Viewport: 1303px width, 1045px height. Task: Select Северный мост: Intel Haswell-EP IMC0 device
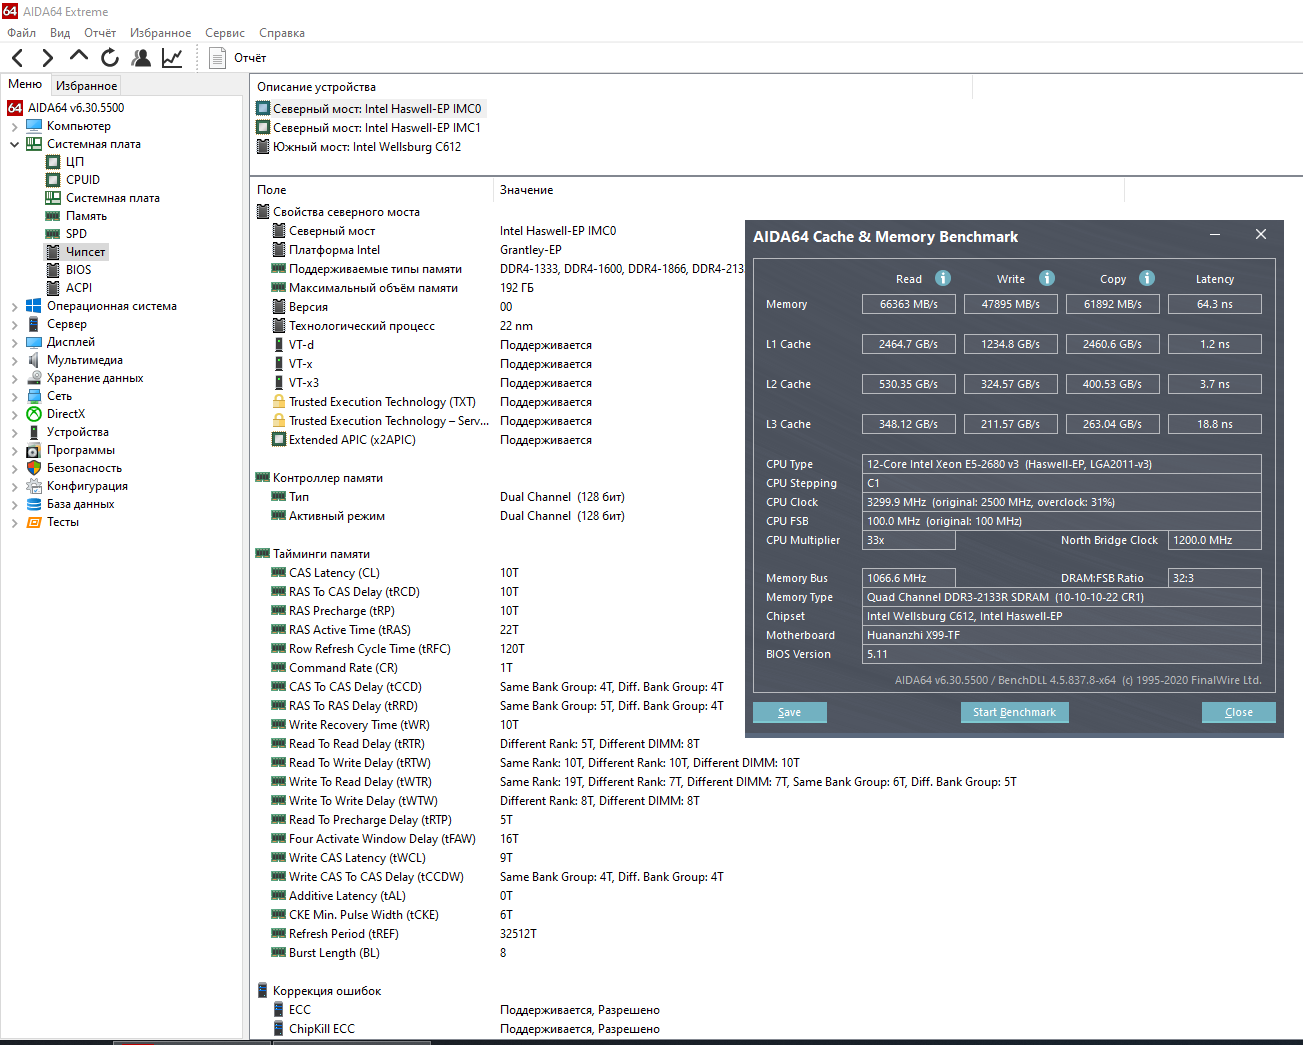377,109
